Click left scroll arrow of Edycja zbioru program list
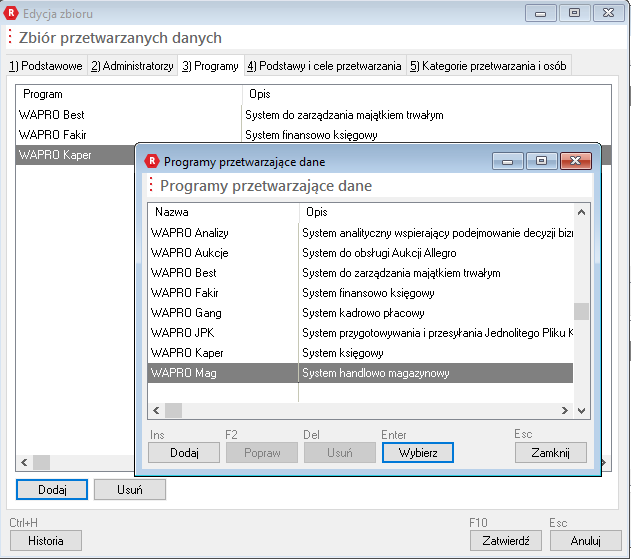Viewport: 631px width, 559px height. tap(24, 462)
